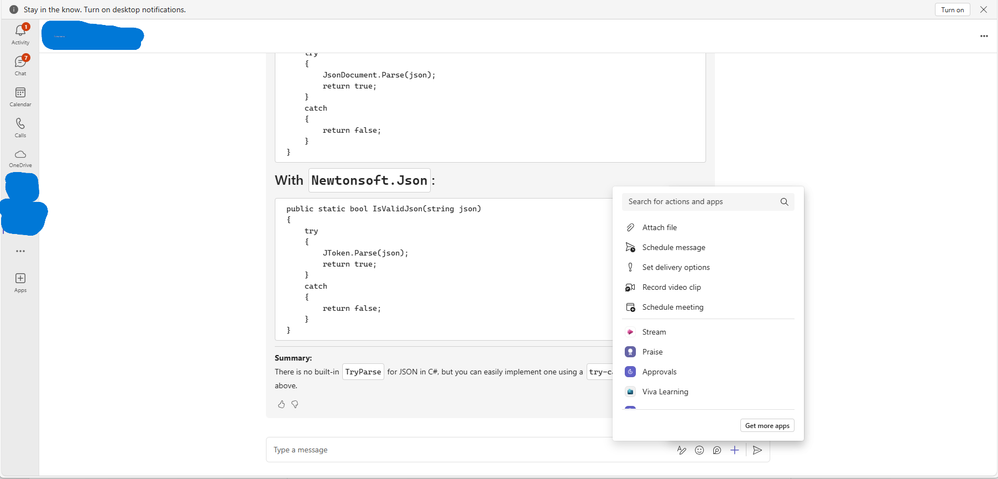The height and width of the screenshot is (479, 998).
Task: Open the Apps icon in sidebar
Action: [x=20, y=282]
